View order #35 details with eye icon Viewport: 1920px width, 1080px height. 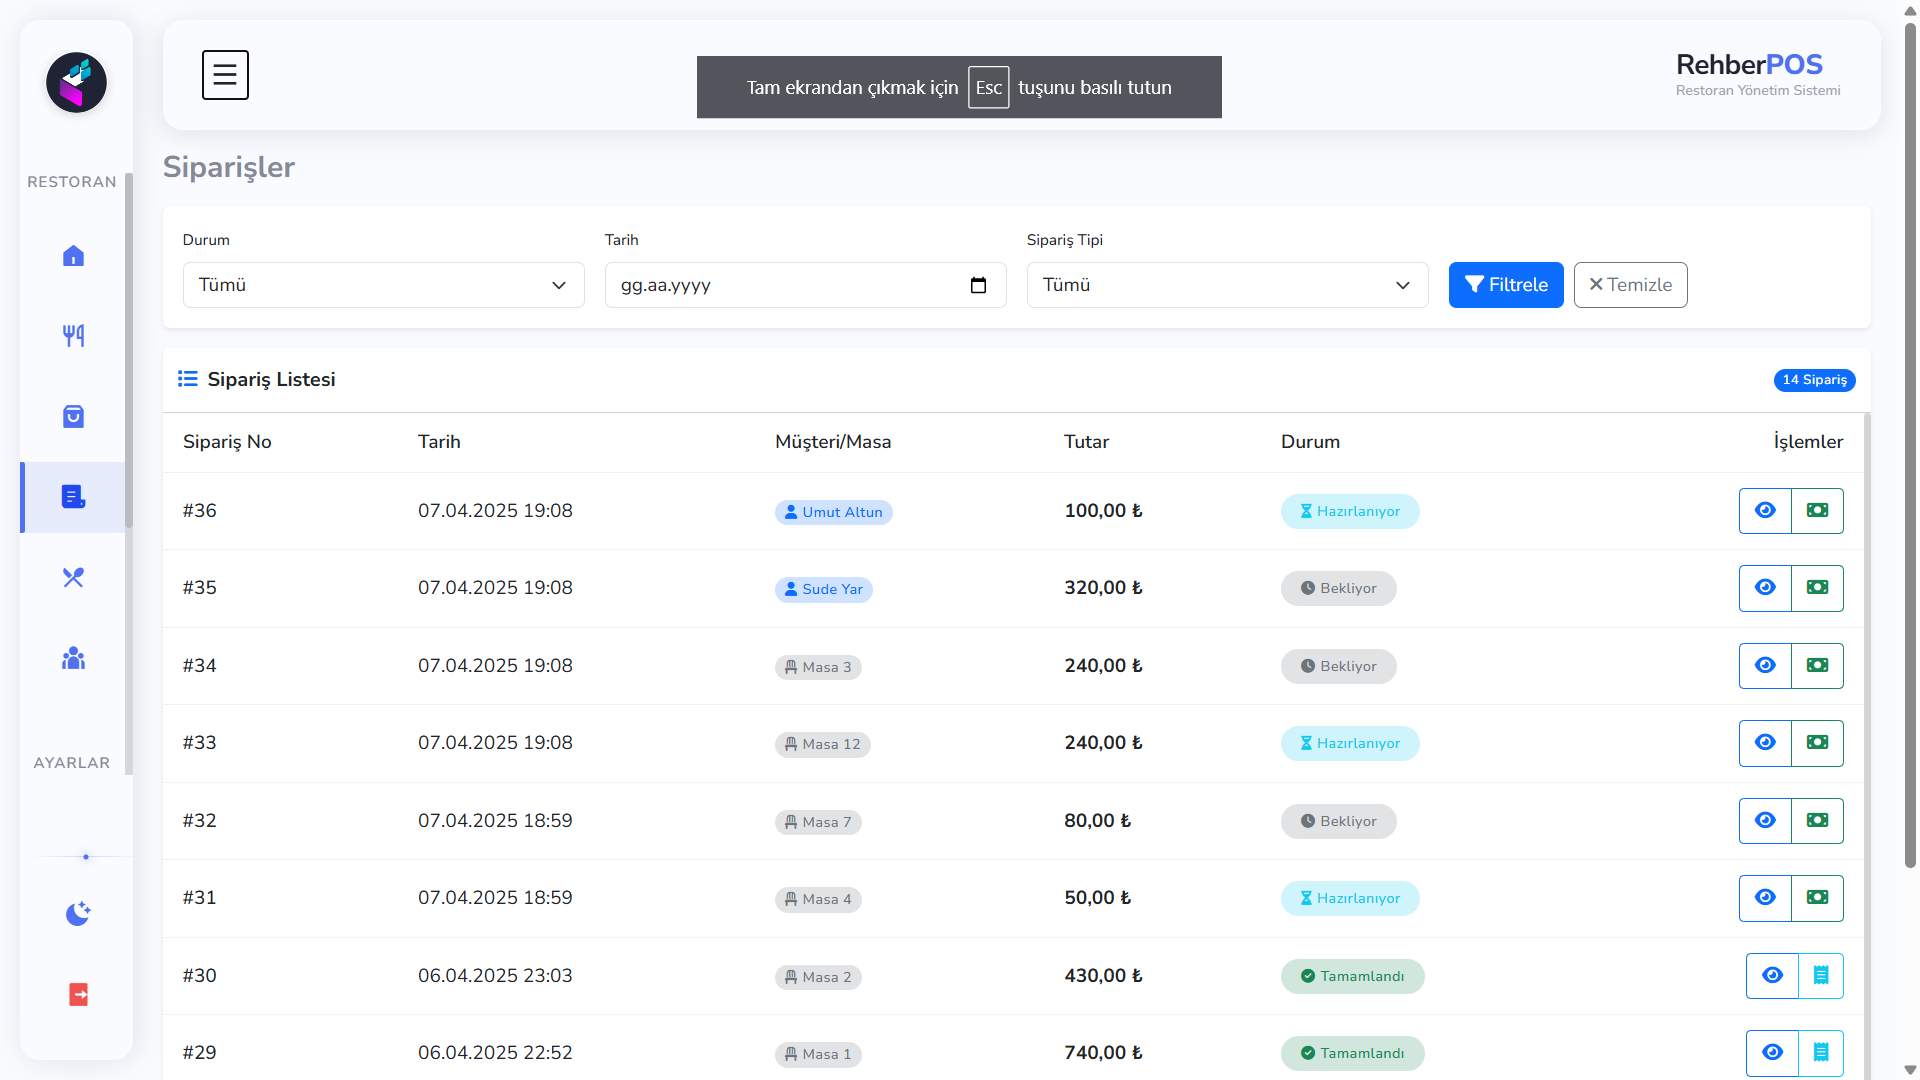pos(1765,588)
